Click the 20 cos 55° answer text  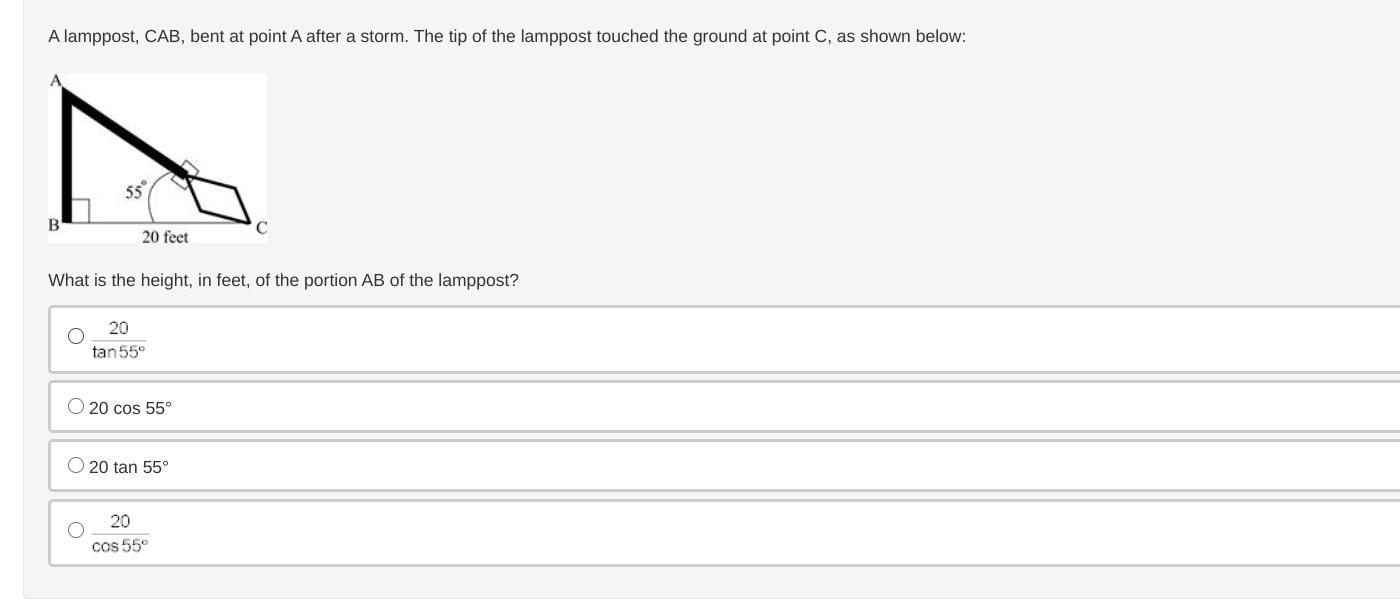pyautogui.click(x=130, y=408)
